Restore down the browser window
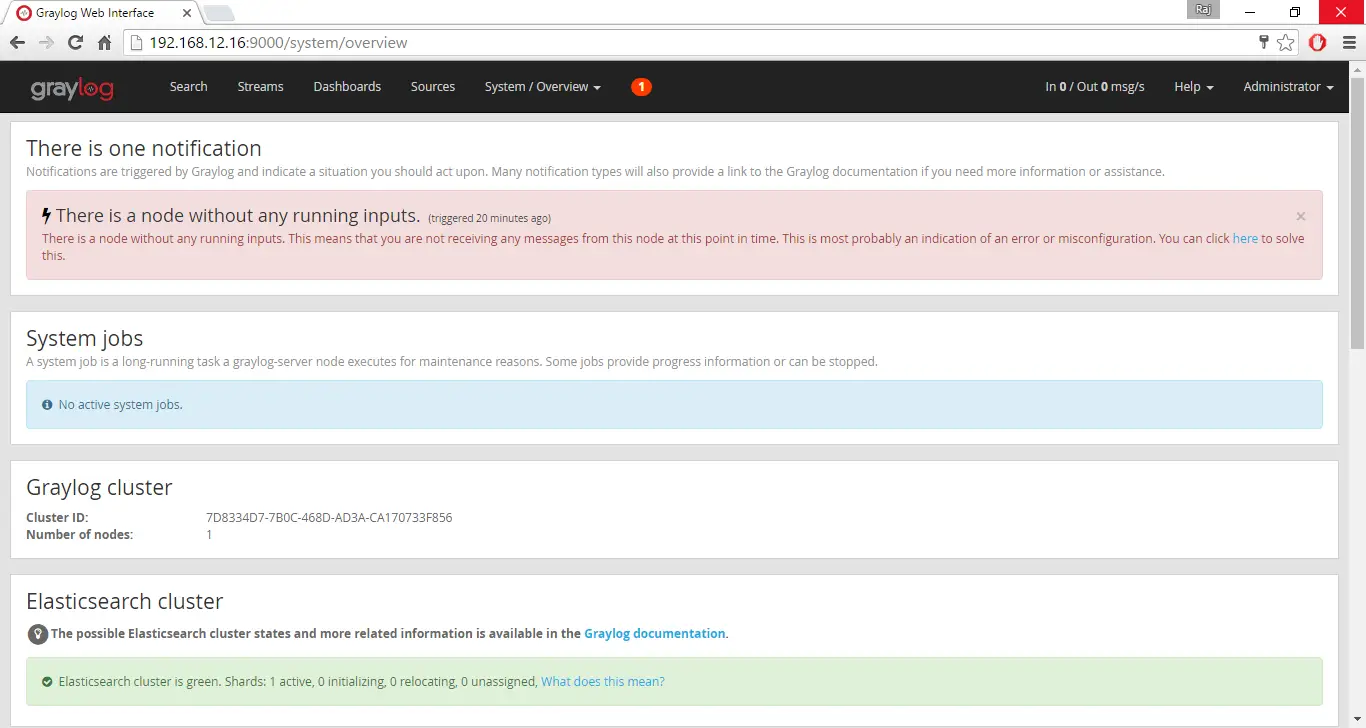The image size is (1366, 728). [x=1295, y=12]
